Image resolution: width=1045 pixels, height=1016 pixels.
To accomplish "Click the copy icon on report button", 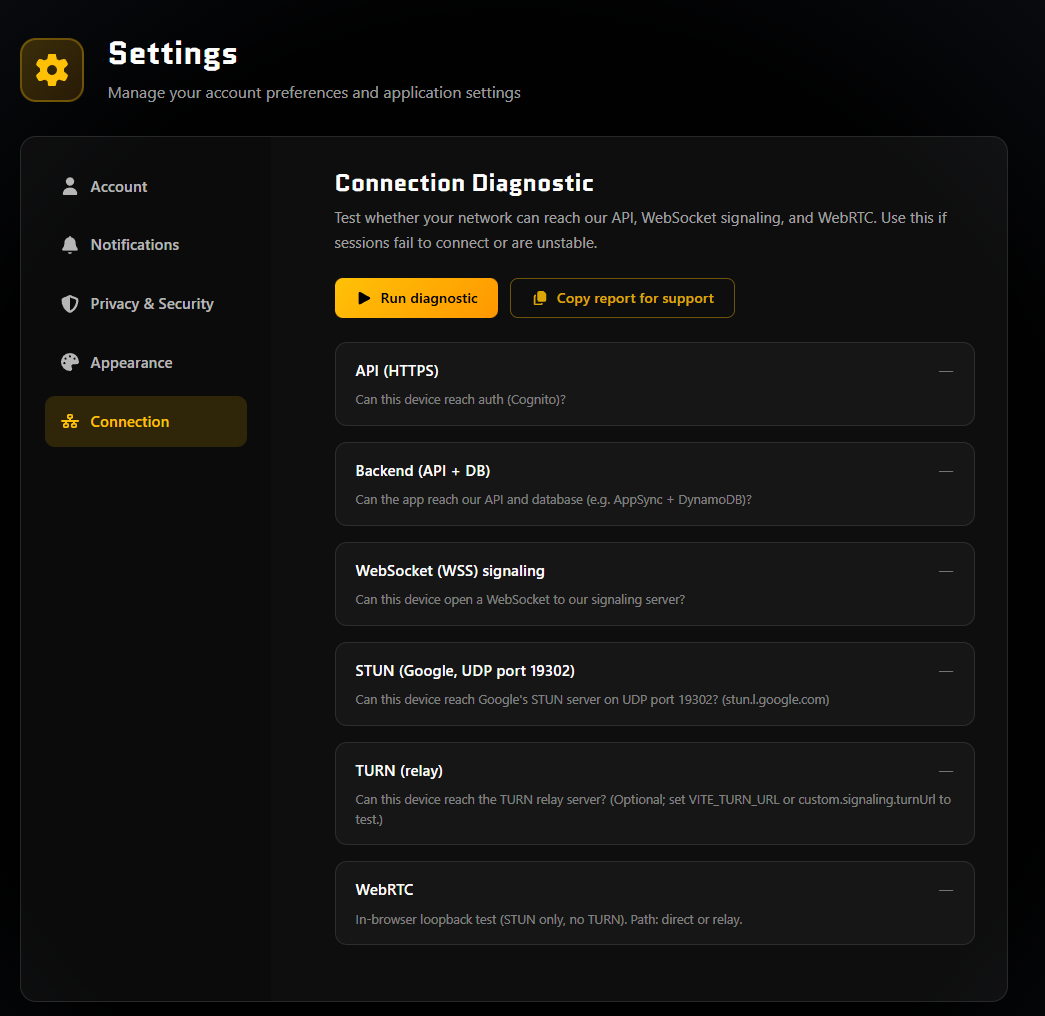I will pyautogui.click(x=540, y=298).
